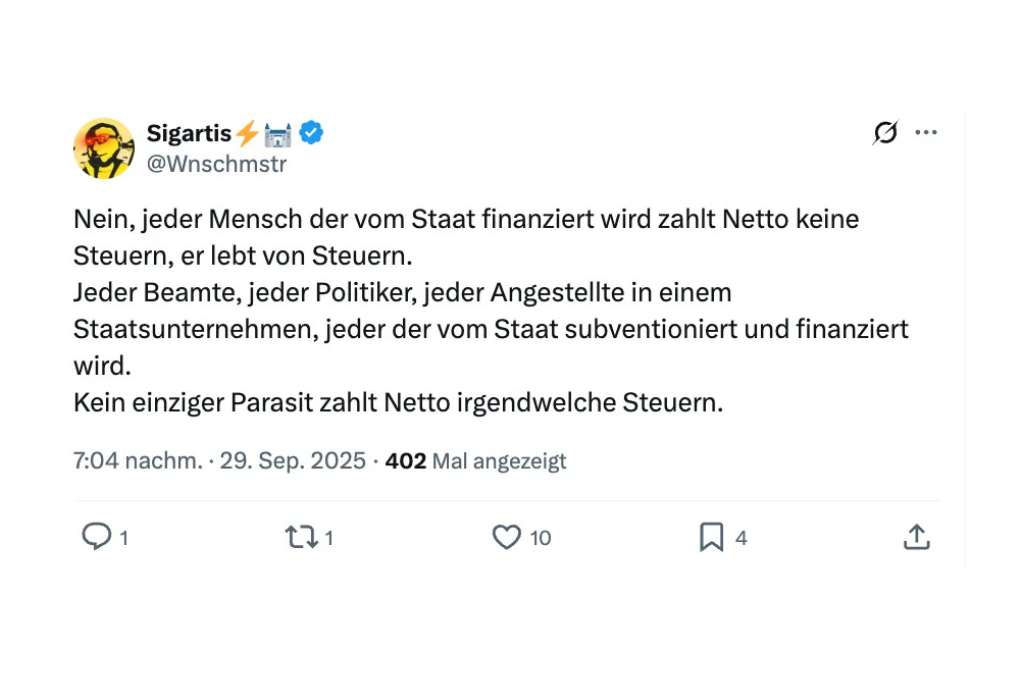This screenshot has width=1024, height=680.
Task: Click the reply count showing 1
Action: pos(124,537)
